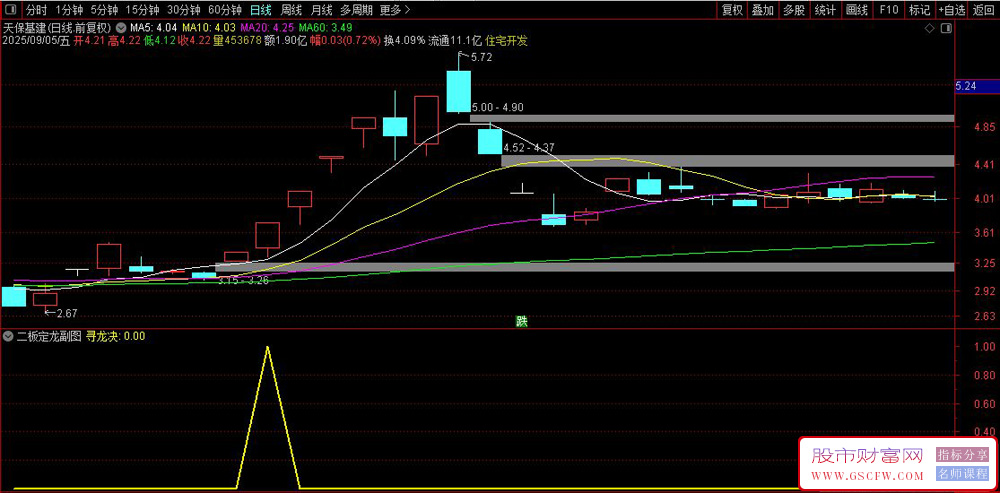This screenshot has width=1000, height=493.
Task: Click the 叠加 overlay button
Action: coord(763,10)
